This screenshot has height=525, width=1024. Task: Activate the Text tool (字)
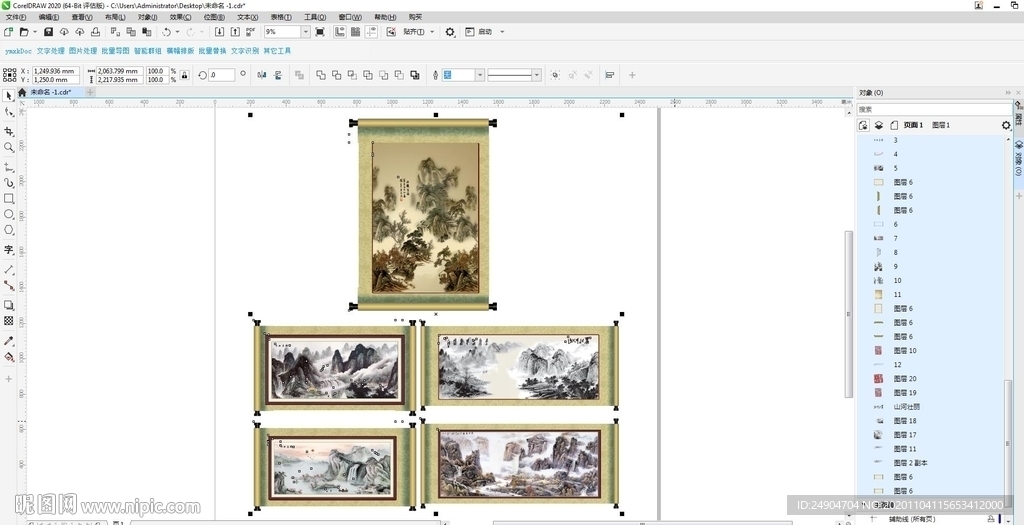9,250
